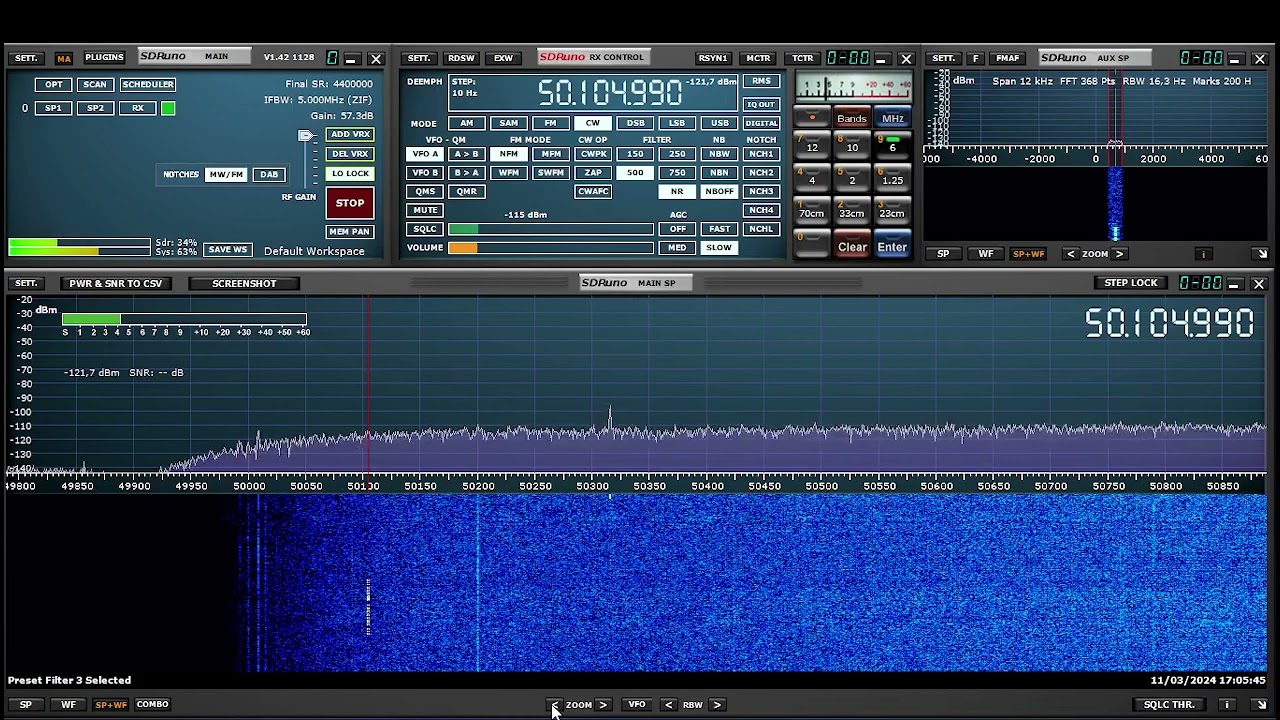1280x720 pixels.
Task: Click the RF GAIN slider handle
Action: pos(306,135)
